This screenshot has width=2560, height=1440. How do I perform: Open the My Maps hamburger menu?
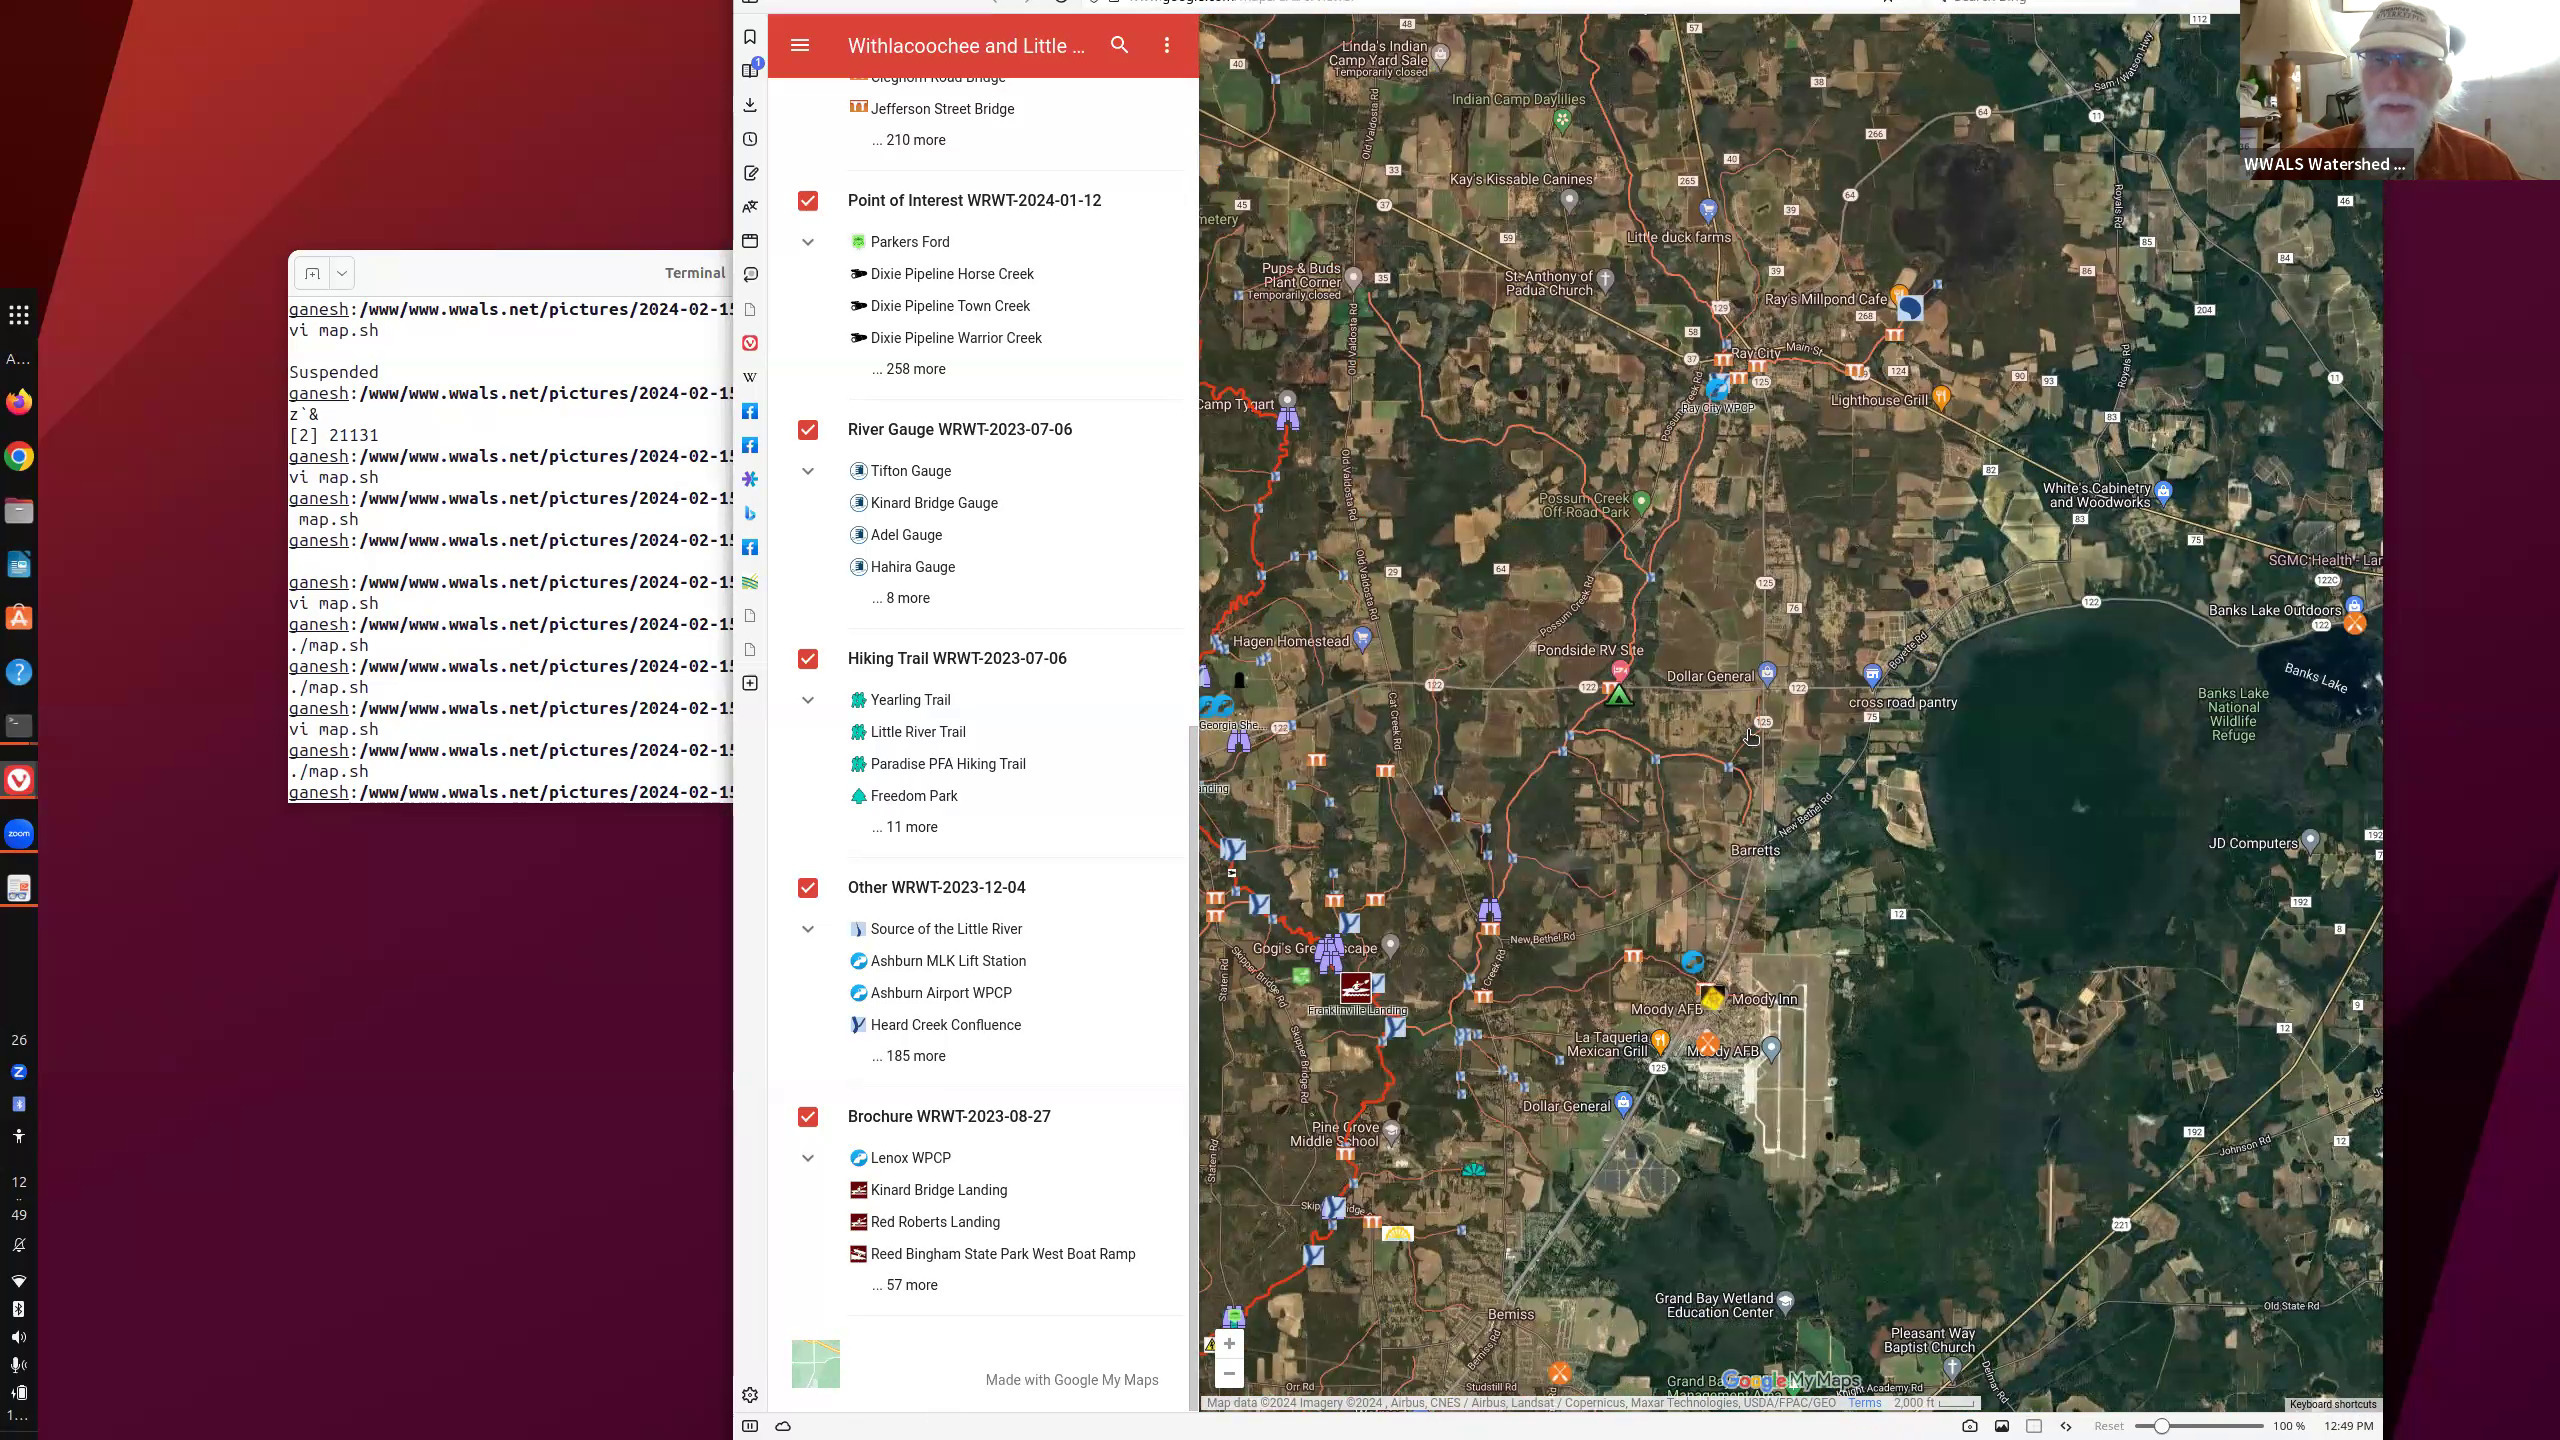coord(799,45)
